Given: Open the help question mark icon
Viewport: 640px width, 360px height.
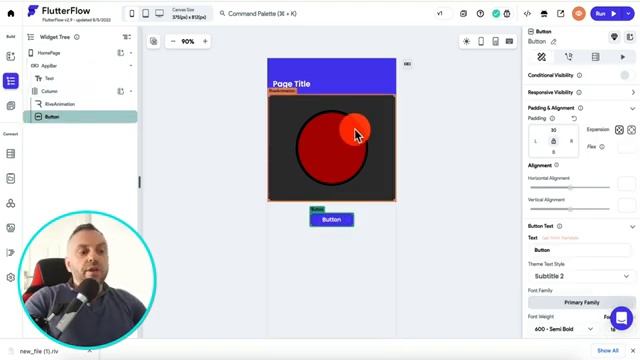Looking at the screenshot, I should pyautogui.click(x=480, y=13).
